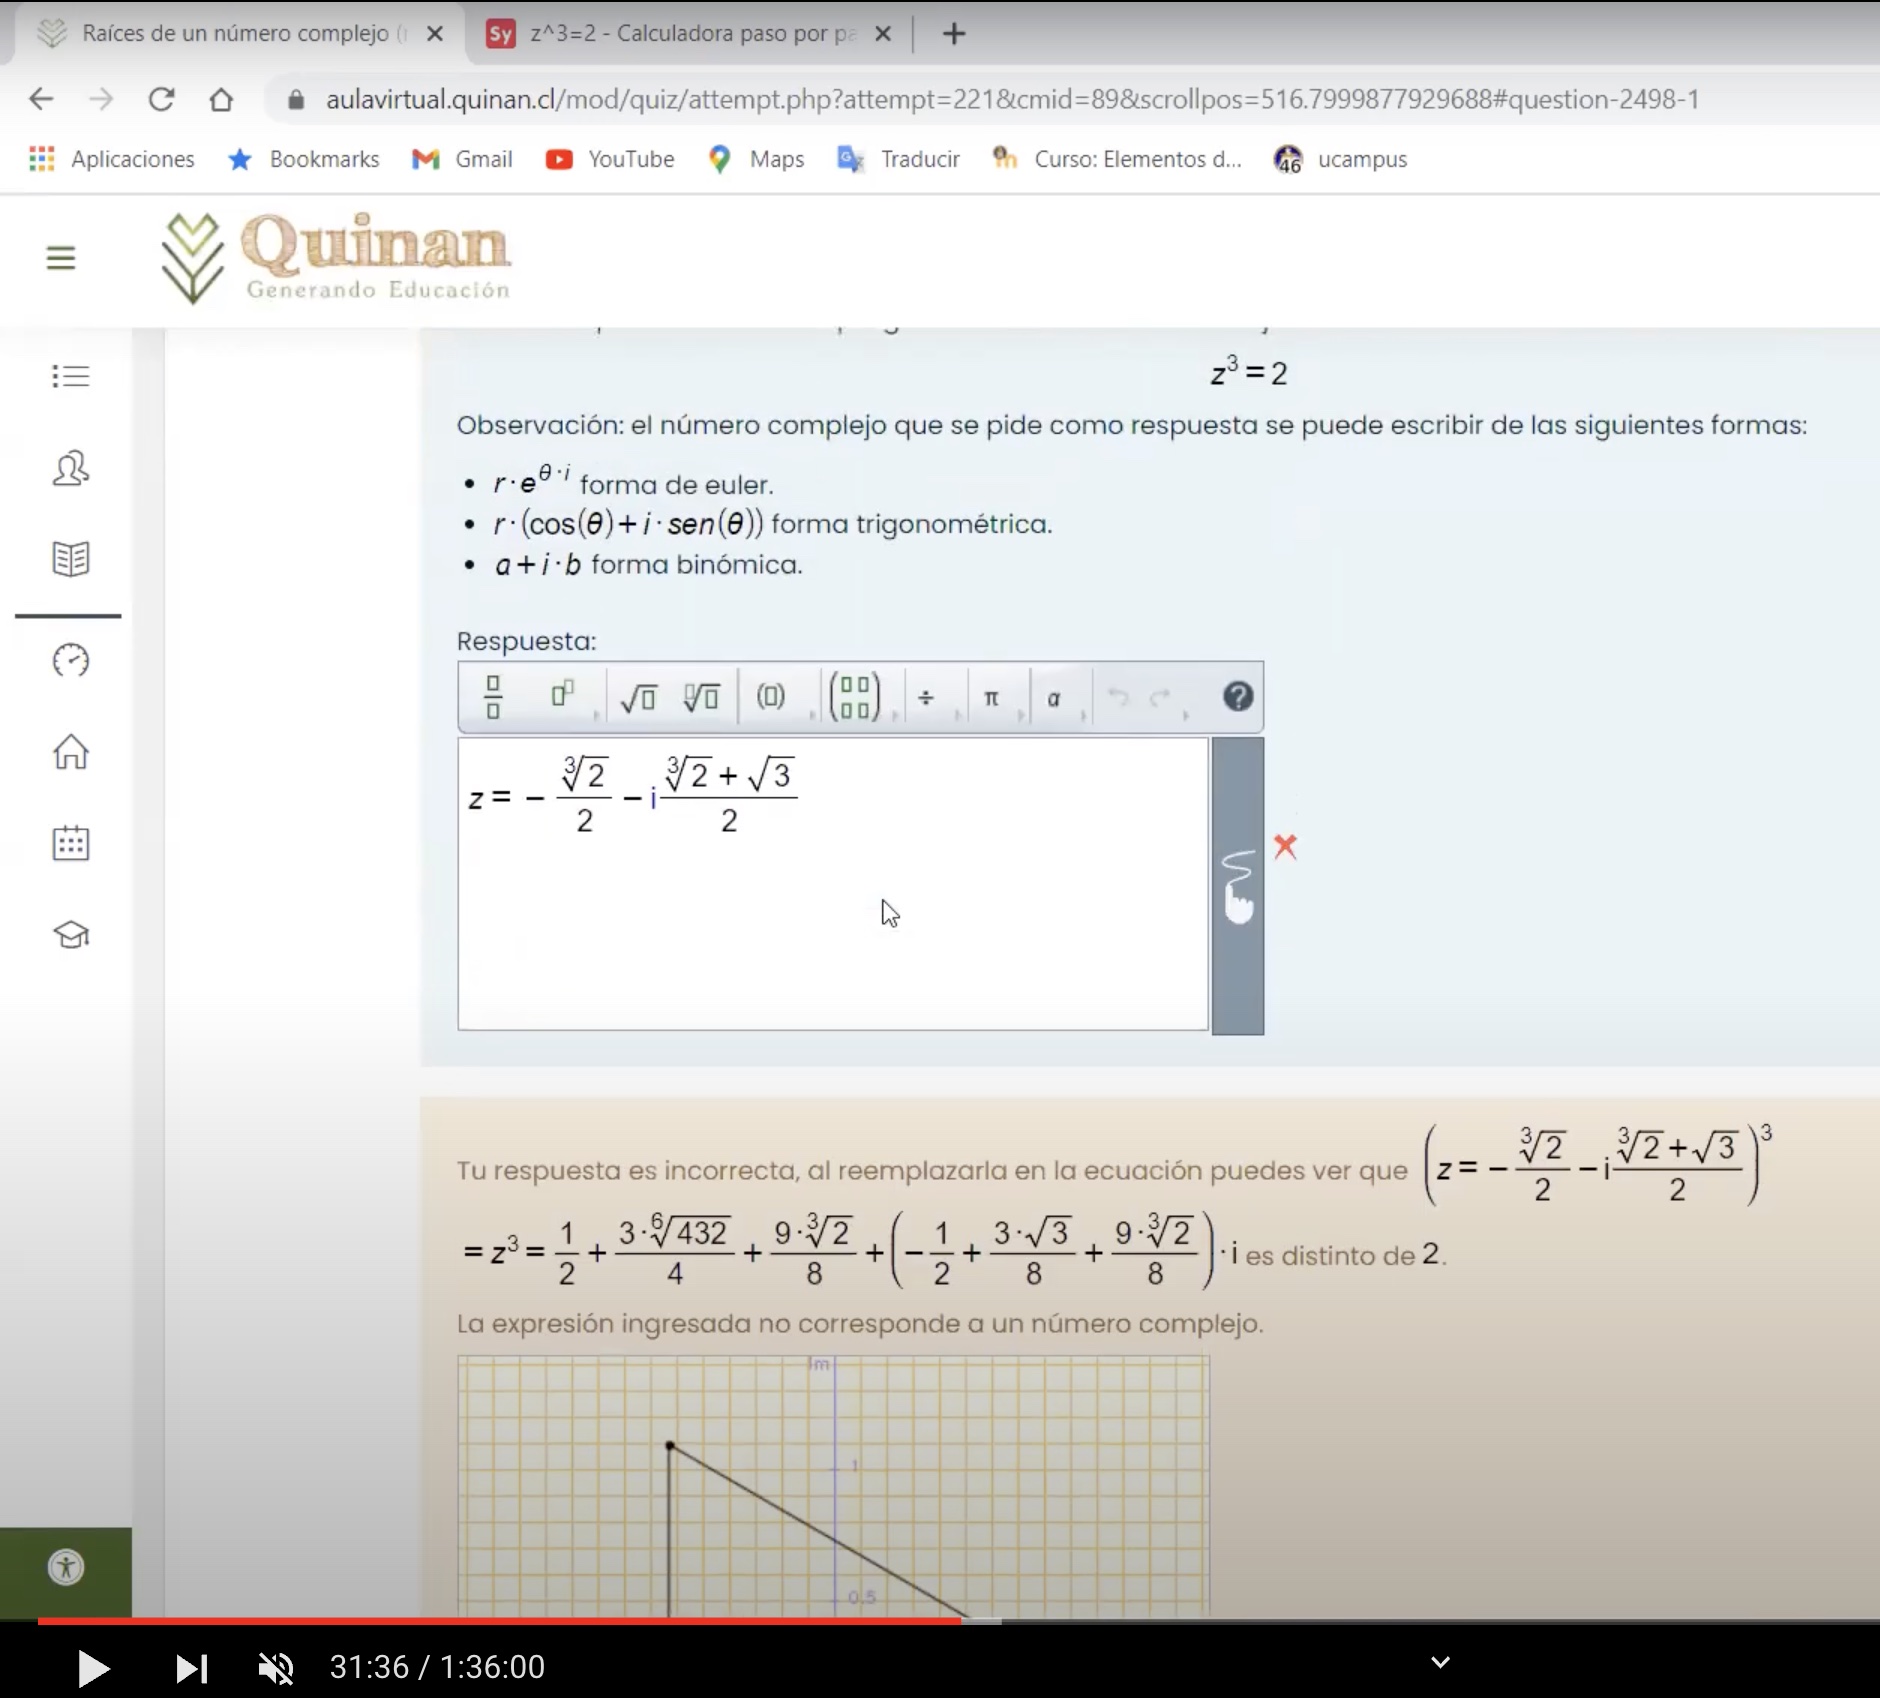The image size is (1880, 1698).
Task: Open the home sidebar icon
Action: point(71,752)
